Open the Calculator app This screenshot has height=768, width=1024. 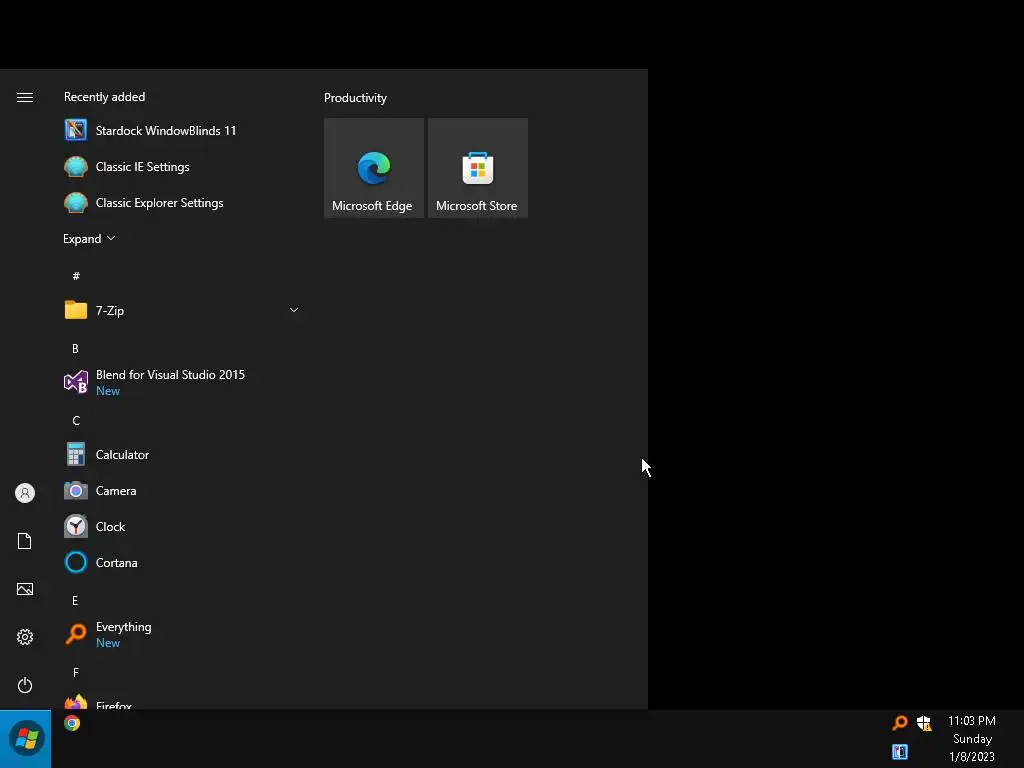point(182,455)
